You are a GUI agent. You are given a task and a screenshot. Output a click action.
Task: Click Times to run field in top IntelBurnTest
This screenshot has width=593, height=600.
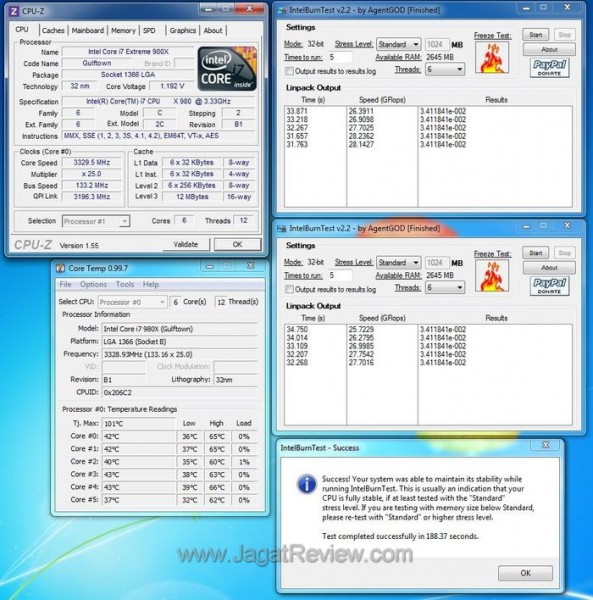(x=340, y=57)
